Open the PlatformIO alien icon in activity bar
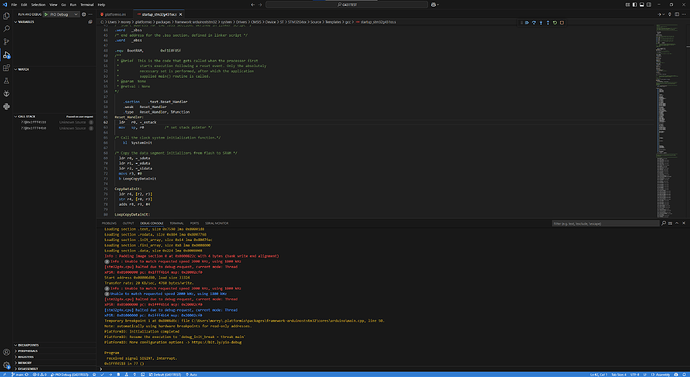This screenshot has width=690, height=377. (x=6, y=93)
